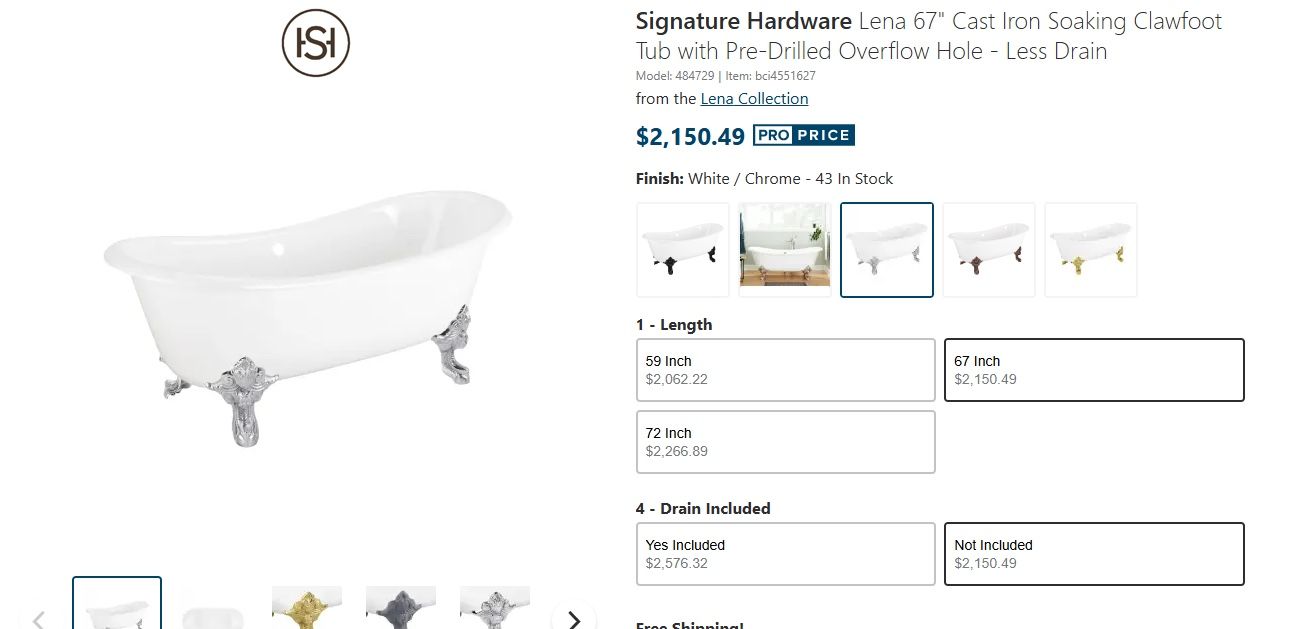
Task: Choose the 72 Inch length option
Action: coord(785,442)
